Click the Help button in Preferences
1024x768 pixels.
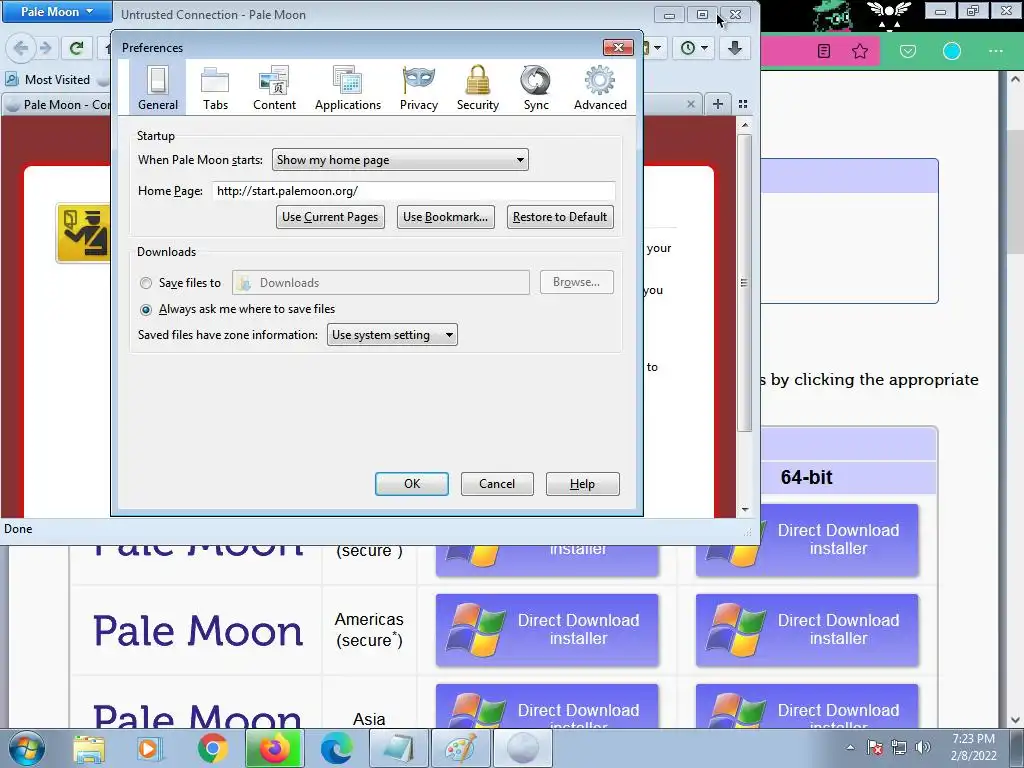pyautogui.click(x=582, y=484)
